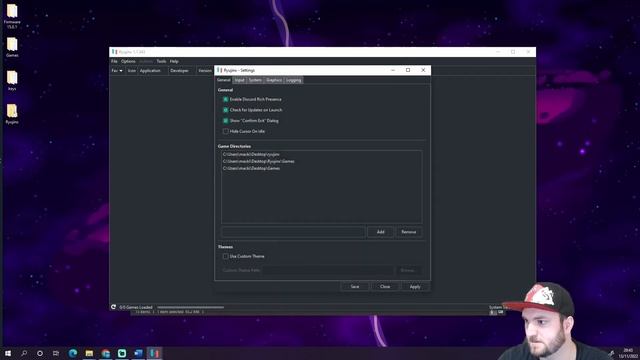Toggle Check for Updates on Launch checkbox
This screenshot has height=360, width=640.
(225, 110)
